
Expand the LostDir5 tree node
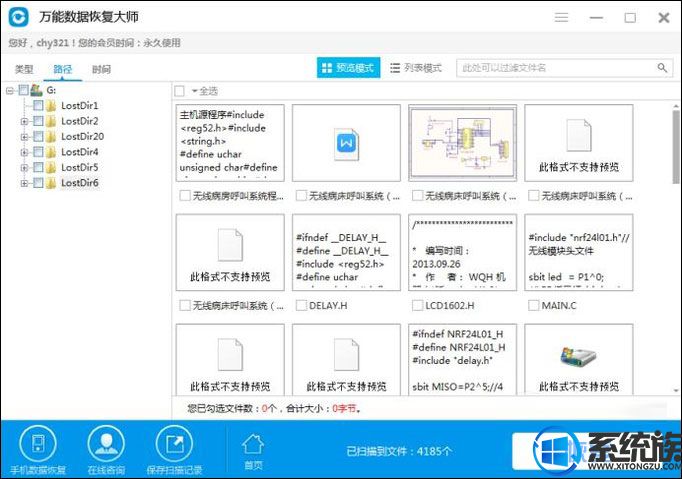click(x=24, y=168)
